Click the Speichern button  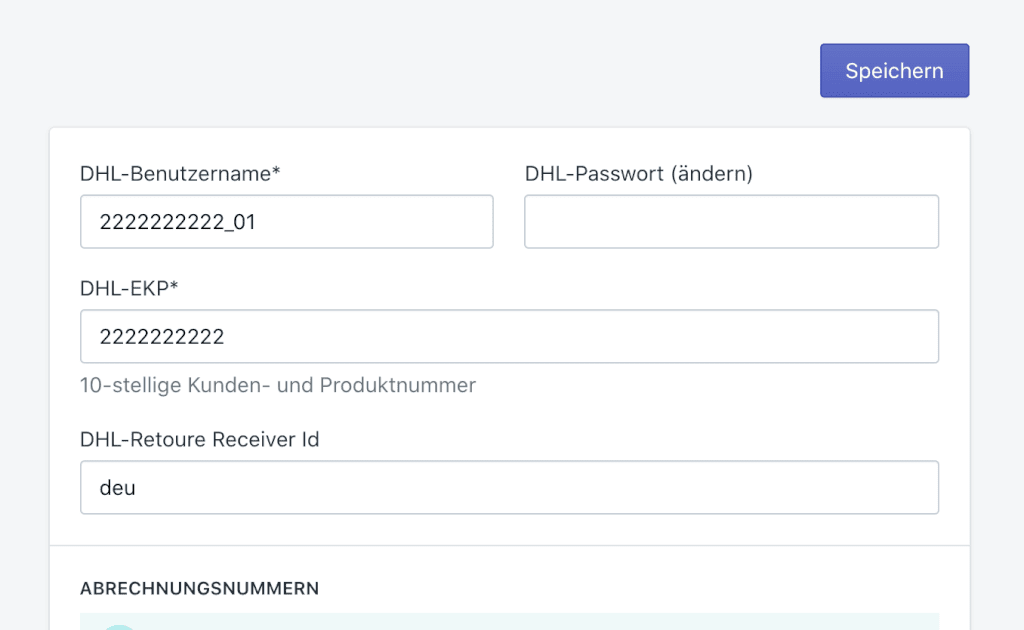click(x=894, y=71)
